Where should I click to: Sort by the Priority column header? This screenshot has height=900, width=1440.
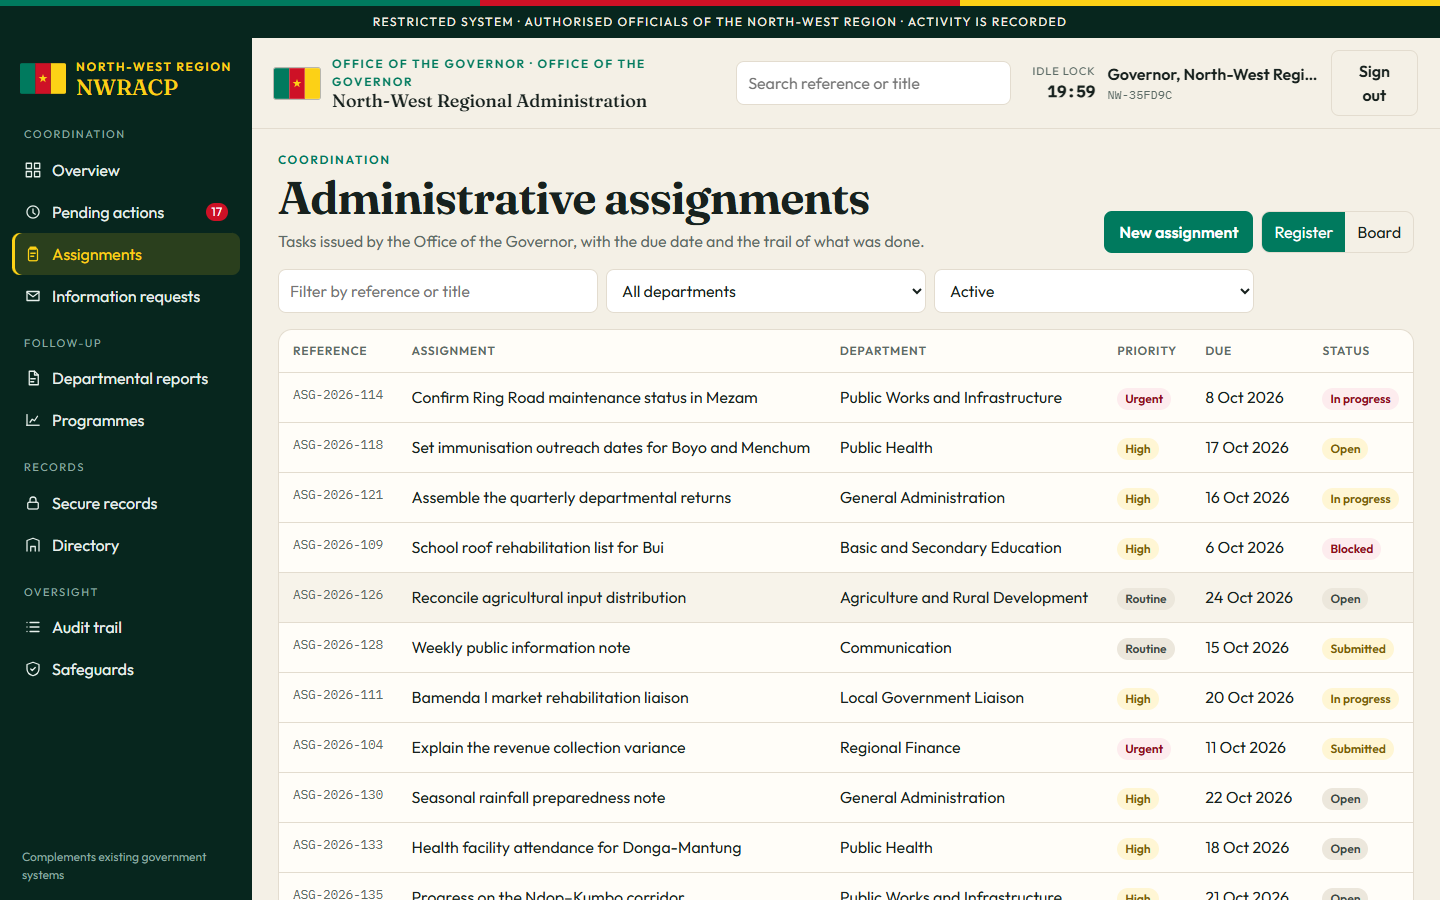coord(1146,351)
